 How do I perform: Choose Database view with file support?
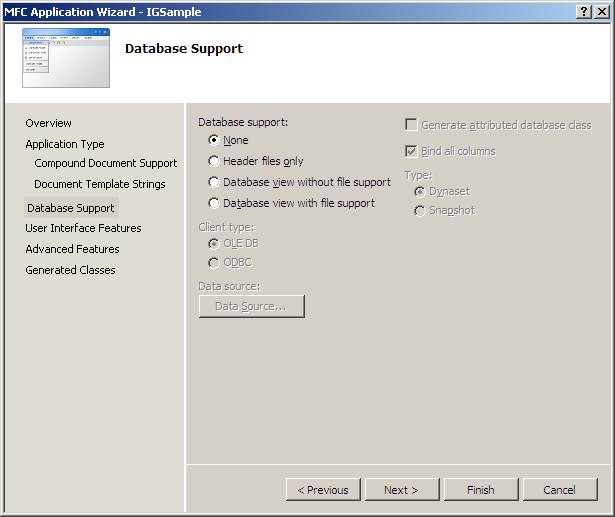214,203
